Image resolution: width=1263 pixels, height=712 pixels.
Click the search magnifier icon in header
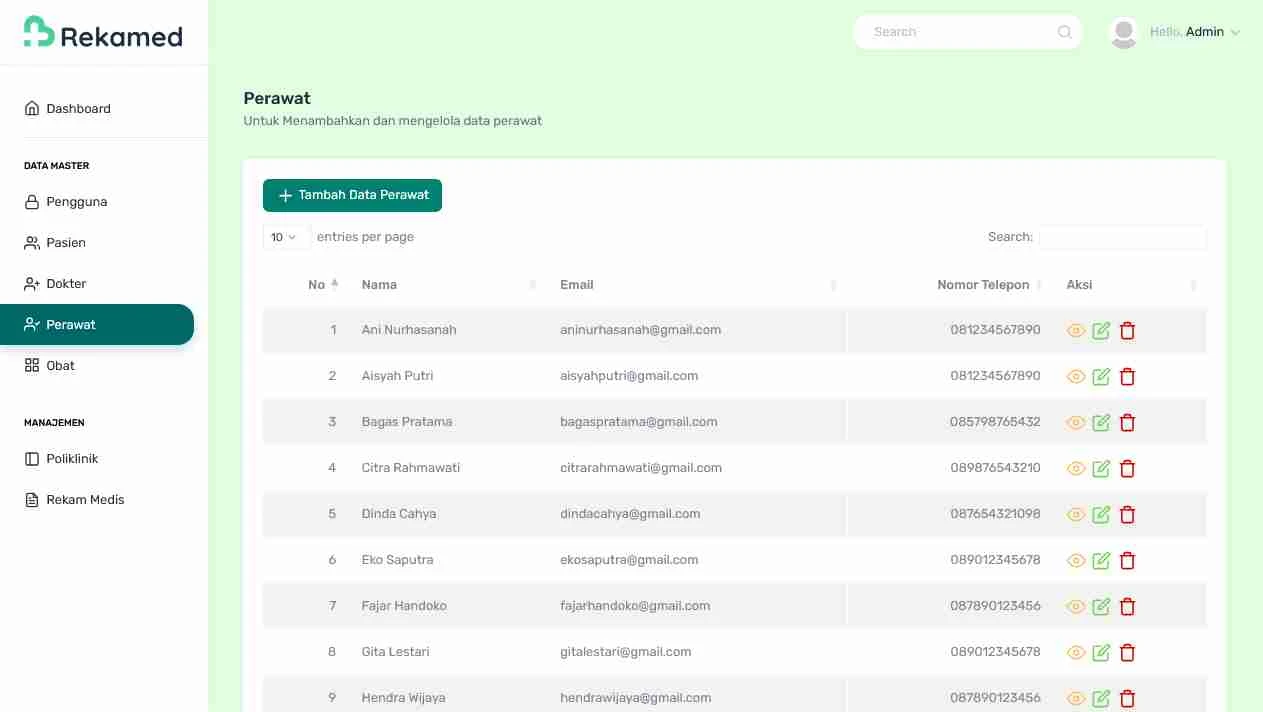[x=1065, y=32]
